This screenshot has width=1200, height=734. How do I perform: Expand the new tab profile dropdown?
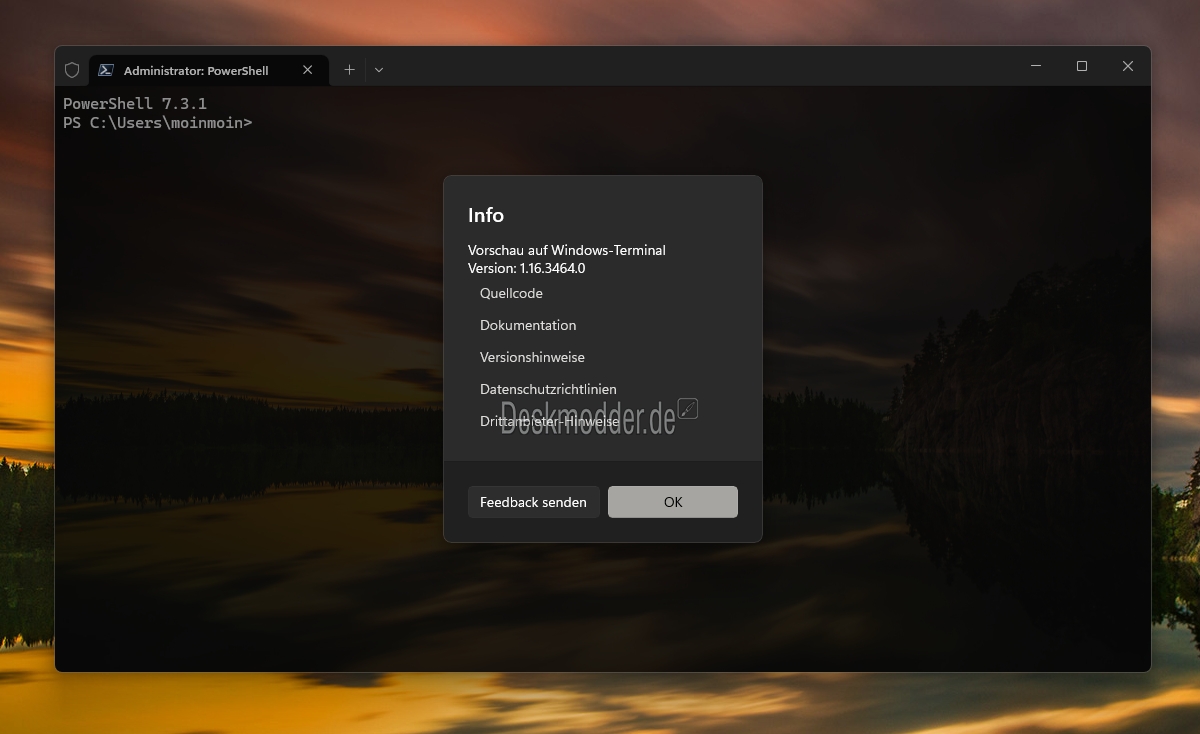pos(379,70)
